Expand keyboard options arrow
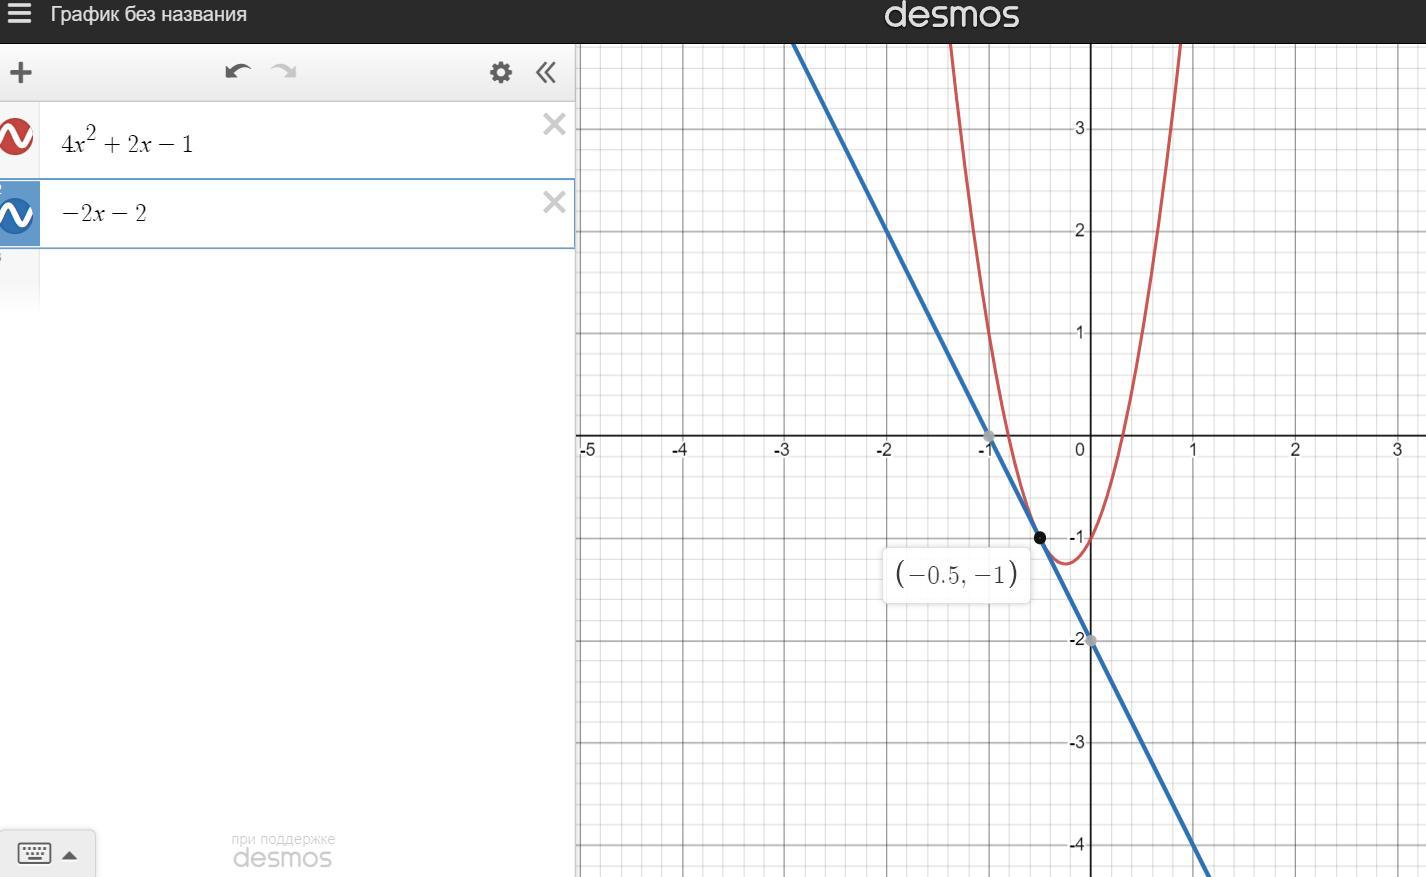The height and width of the screenshot is (877, 1426). click(70, 855)
